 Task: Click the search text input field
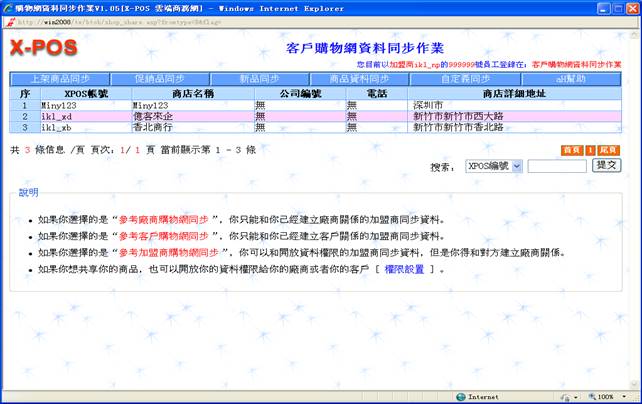point(556,166)
